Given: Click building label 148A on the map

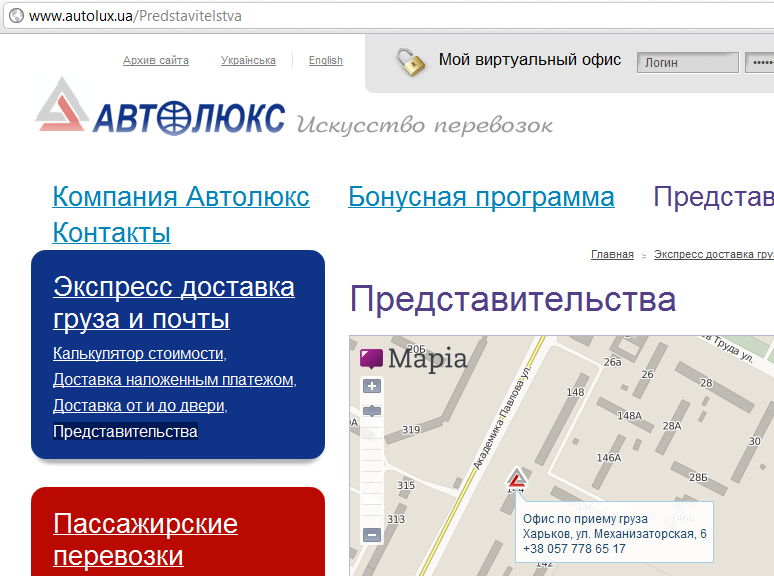Looking at the screenshot, I should click(629, 416).
